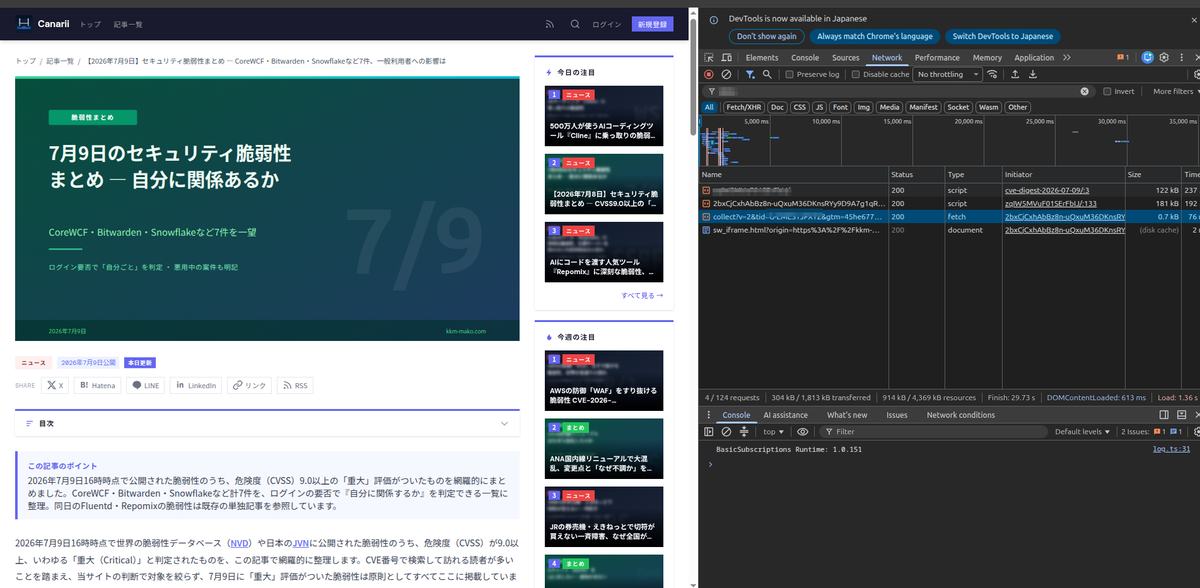The image size is (1200, 588).
Task: Clear the network log icon
Action: pyautogui.click(x=727, y=74)
